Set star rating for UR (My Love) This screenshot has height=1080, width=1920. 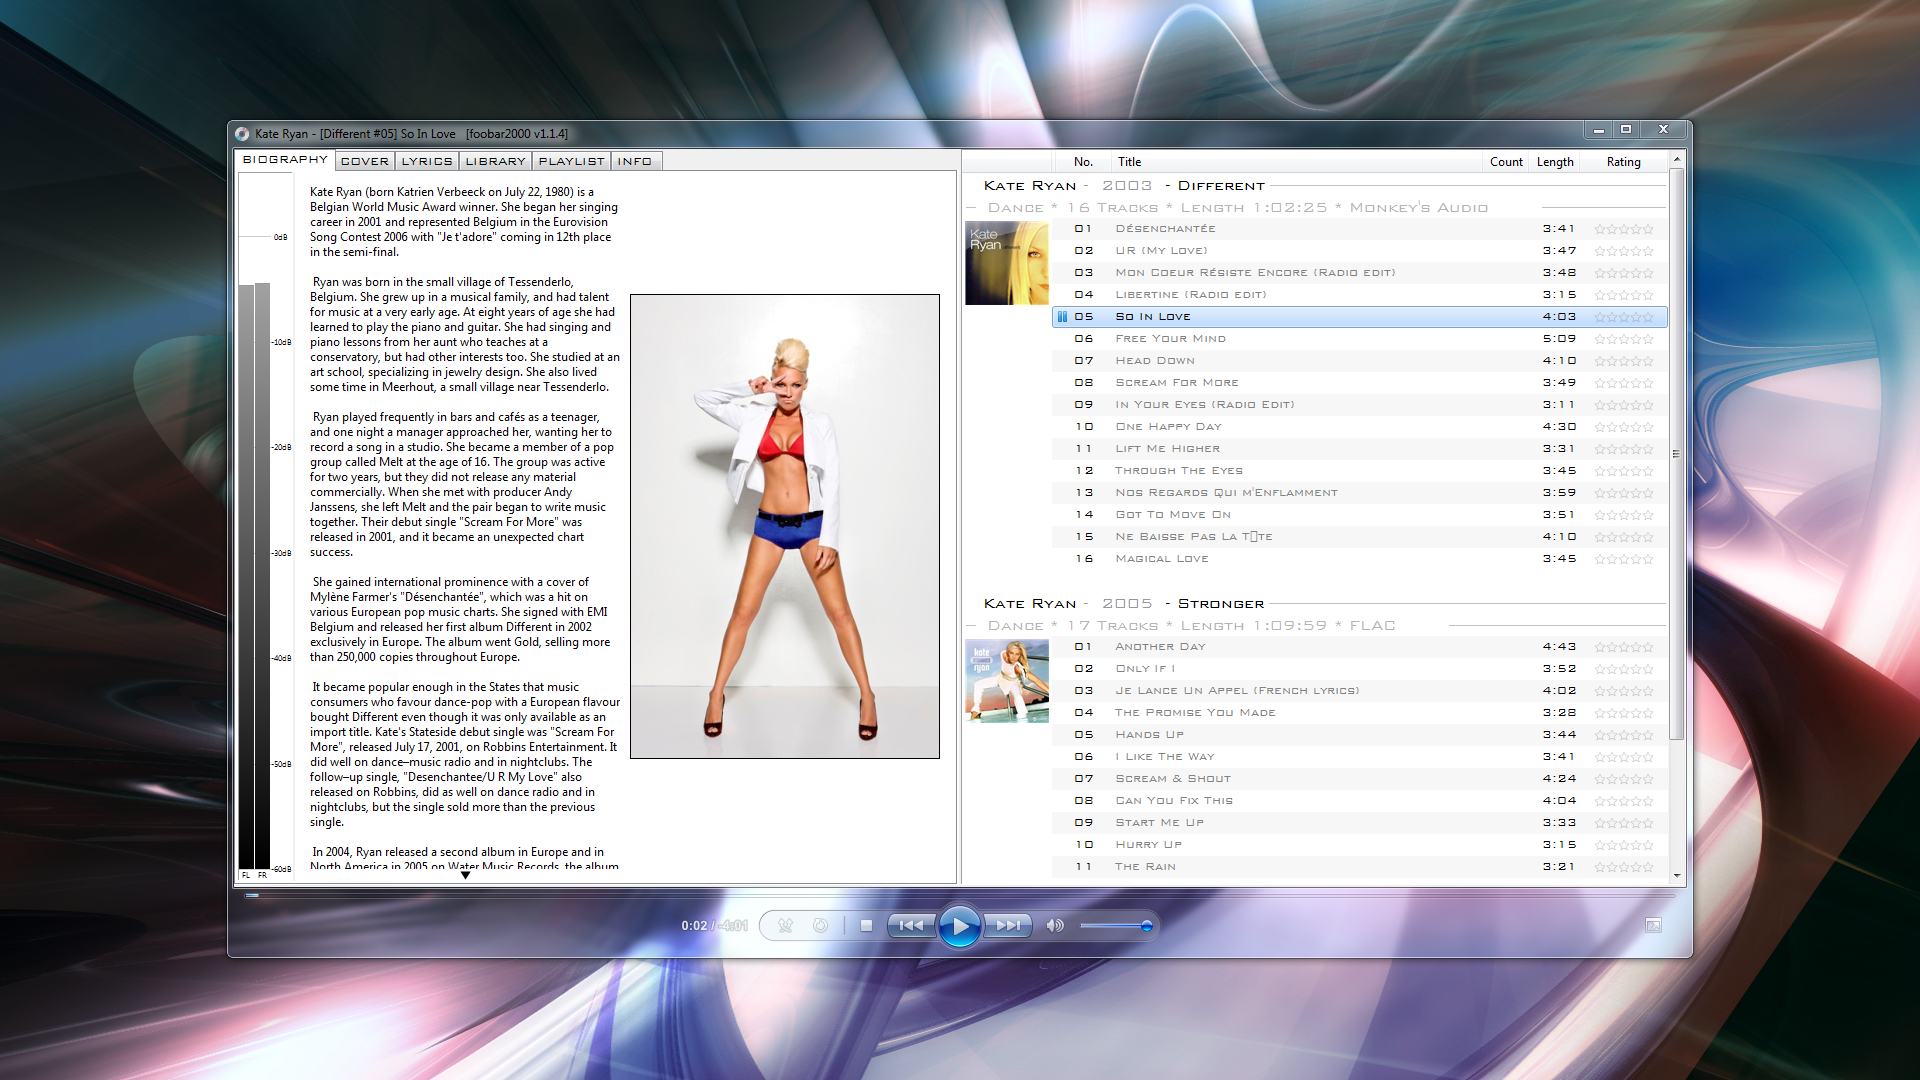[1624, 251]
